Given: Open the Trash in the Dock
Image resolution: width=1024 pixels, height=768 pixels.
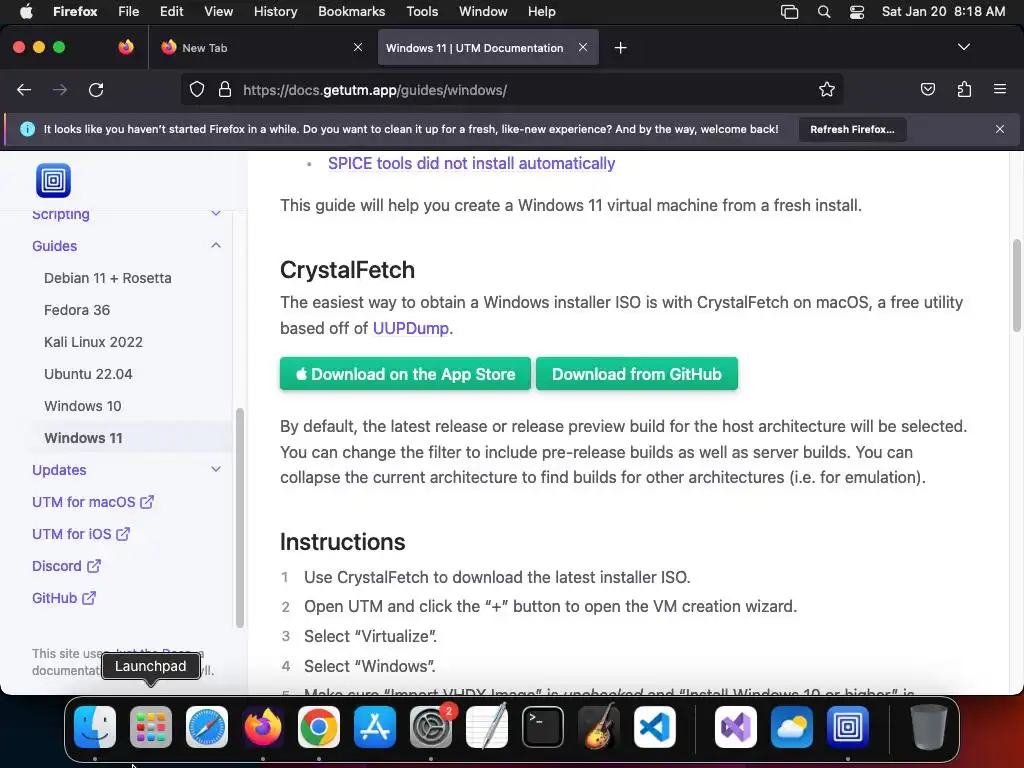Looking at the screenshot, I should pos(928,726).
